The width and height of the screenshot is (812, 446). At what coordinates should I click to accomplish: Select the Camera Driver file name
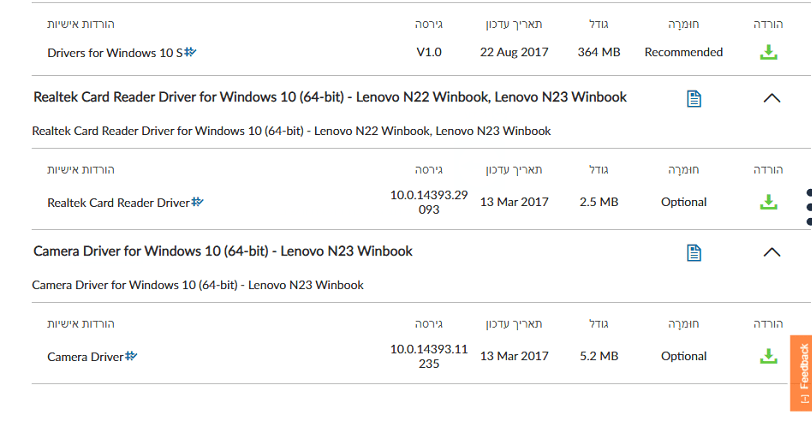coord(85,357)
